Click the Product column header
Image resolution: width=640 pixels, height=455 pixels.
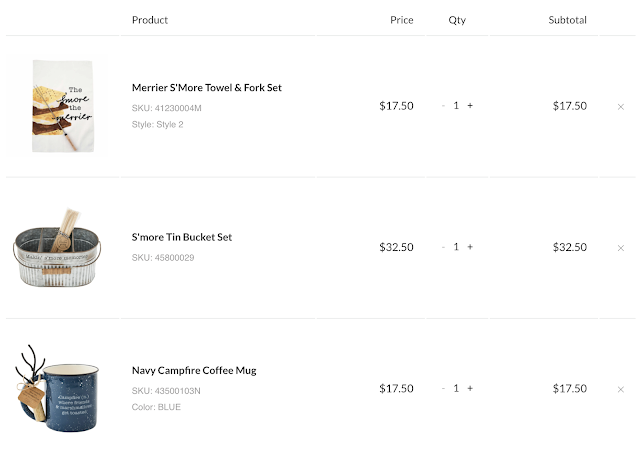150,20
